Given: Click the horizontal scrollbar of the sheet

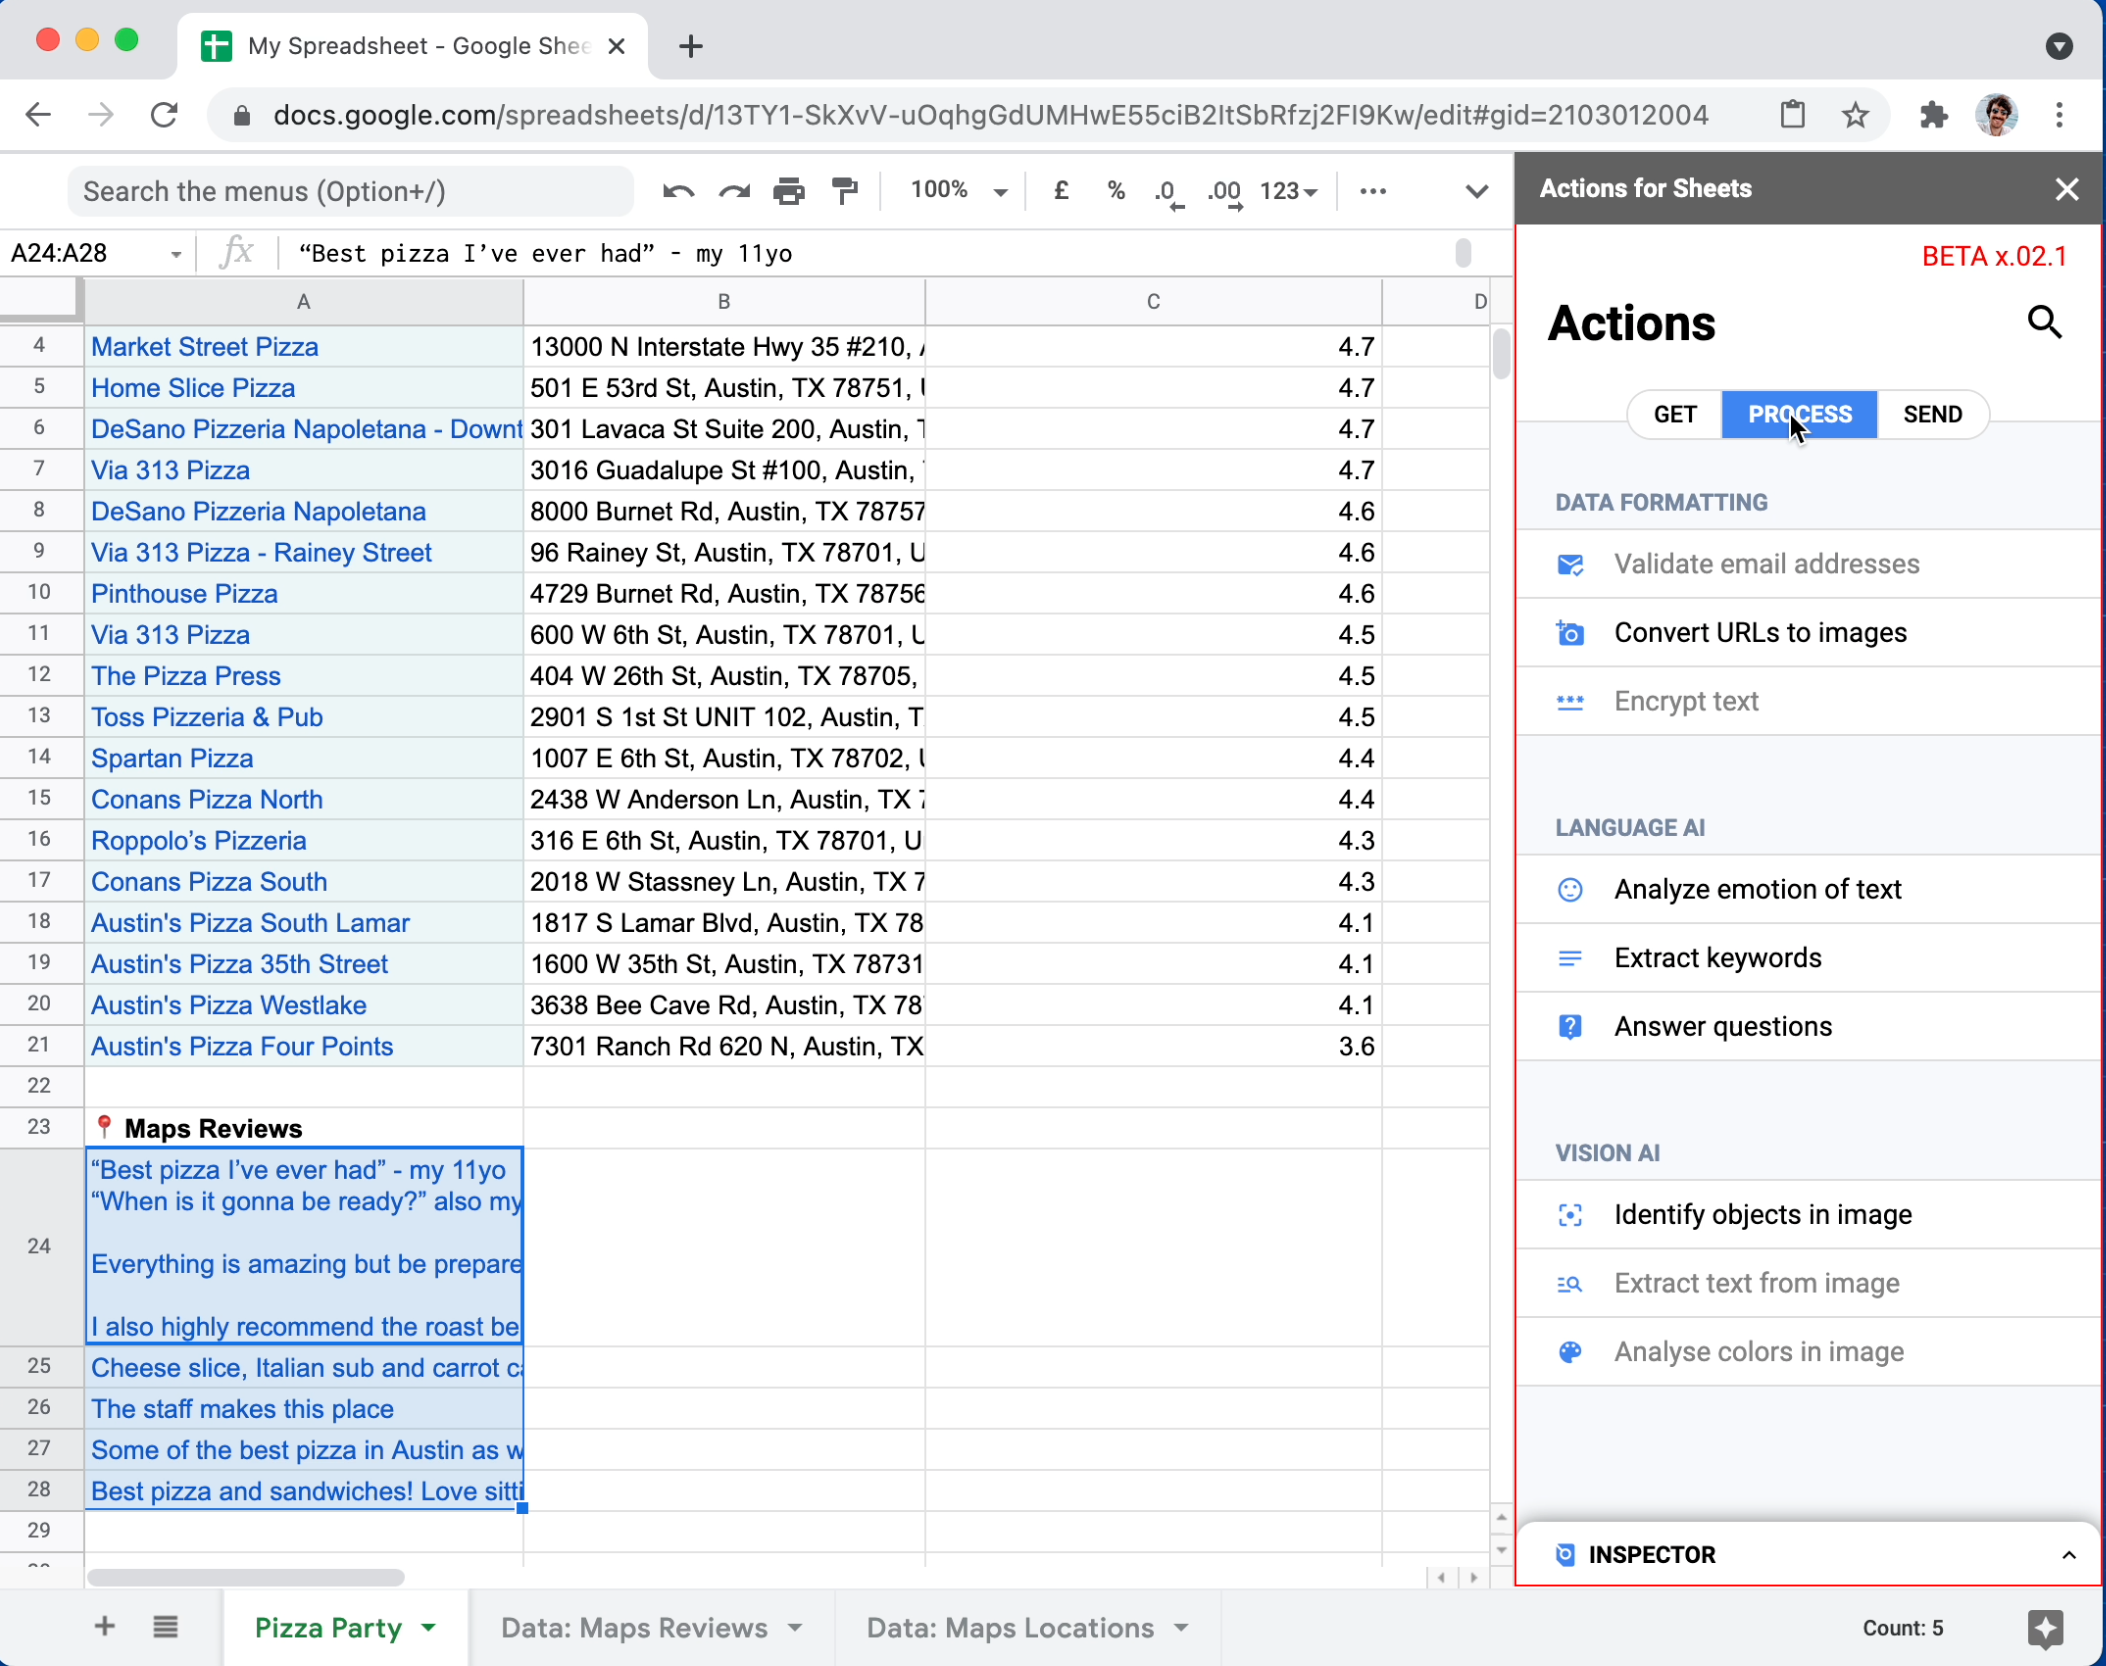Looking at the screenshot, I should click(245, 1577).
